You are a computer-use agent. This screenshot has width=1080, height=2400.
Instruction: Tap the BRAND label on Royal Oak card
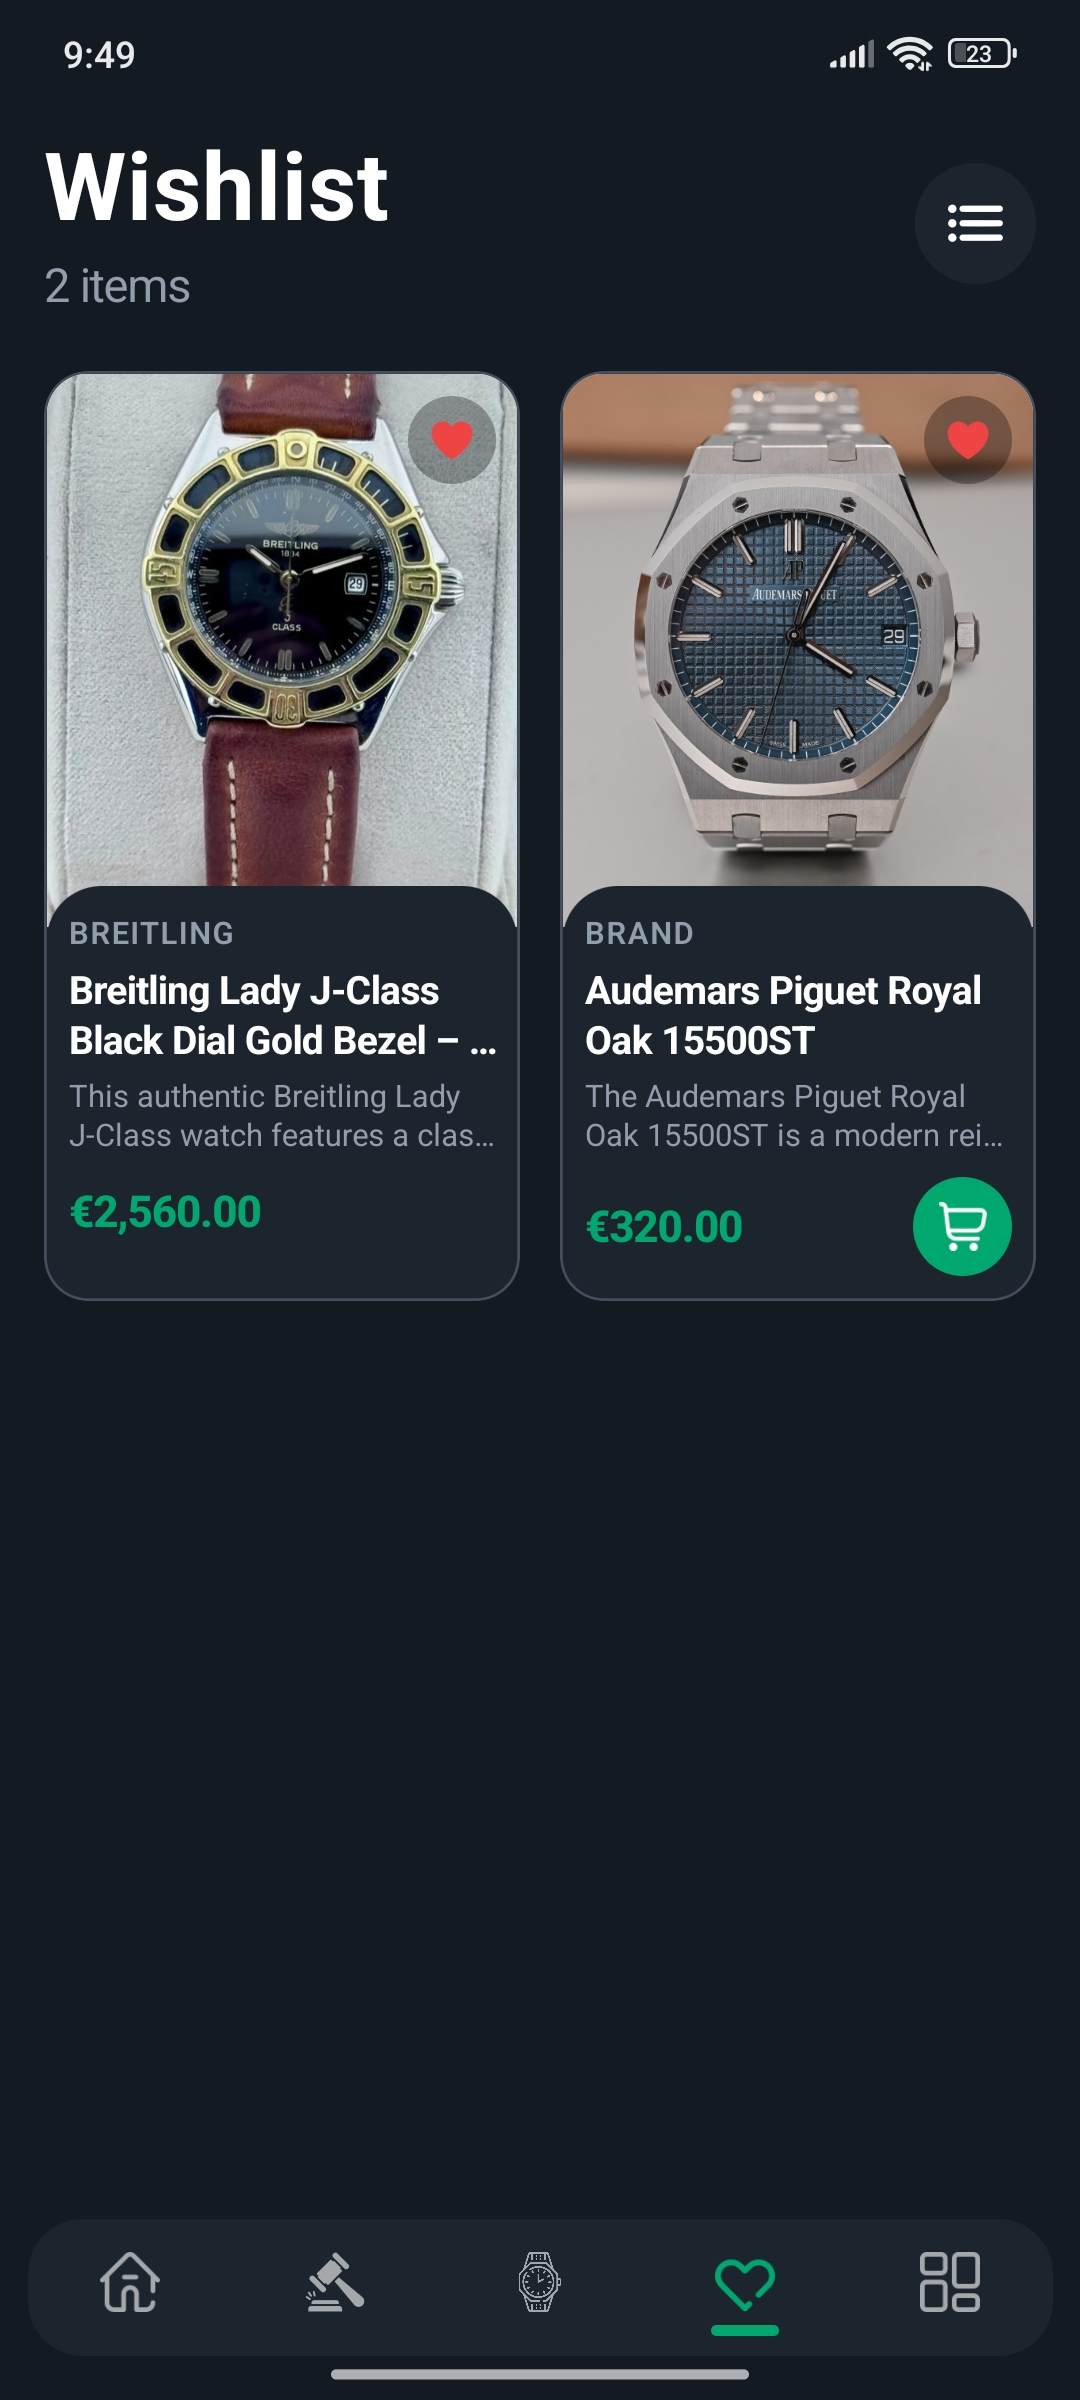point(639,933)
